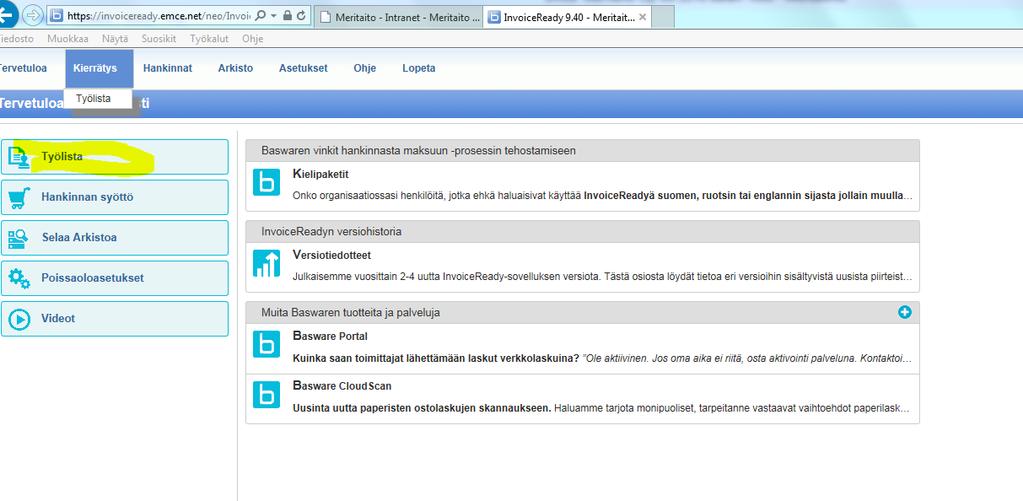The width and height of the screenshot is (1023, 501).
Task: Click the Basware Portal logo icon
Action: (266, 344)
